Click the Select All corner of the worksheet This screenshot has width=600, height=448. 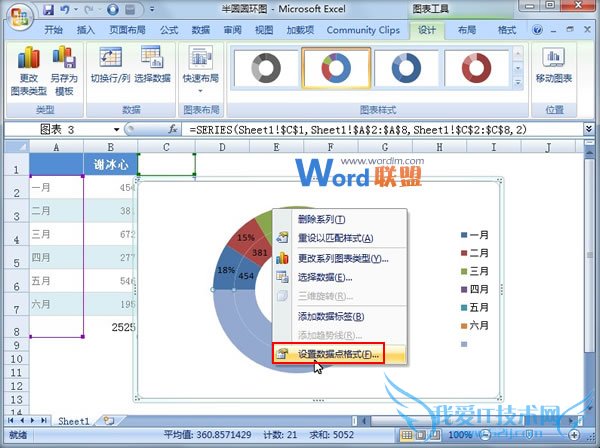click(17, 147)
